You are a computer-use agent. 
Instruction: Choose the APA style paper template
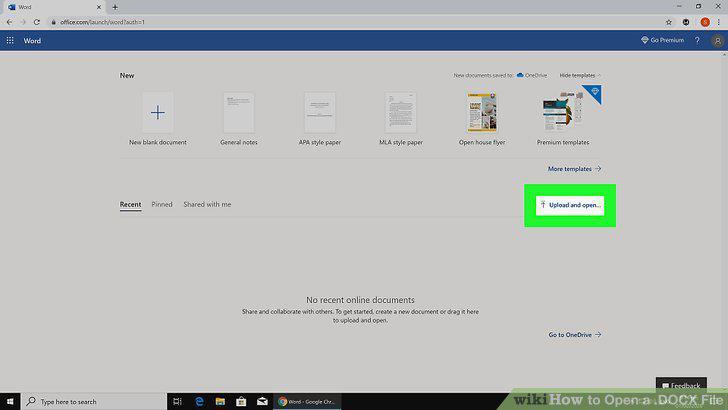(319, 119)
